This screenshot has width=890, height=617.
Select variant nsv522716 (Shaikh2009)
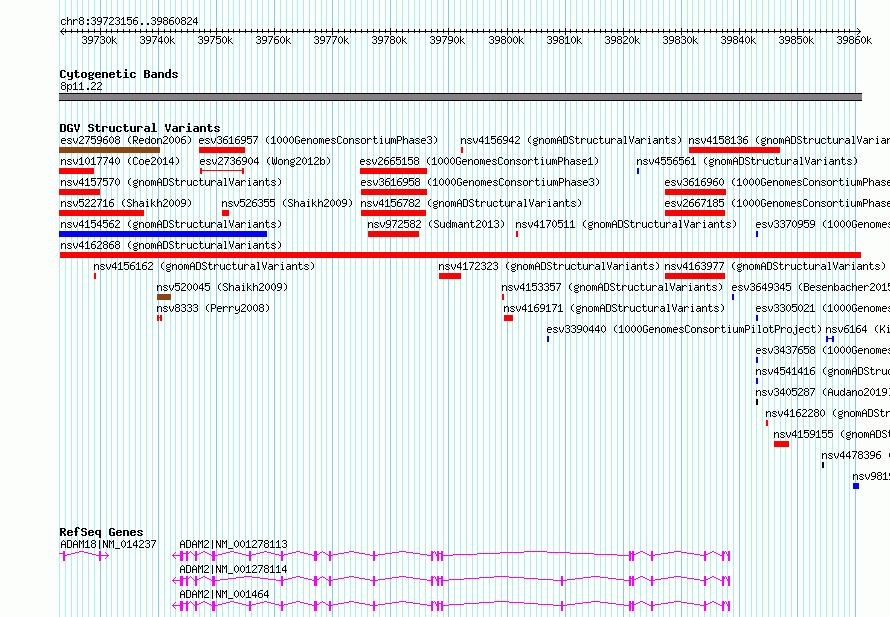click(126, 203)
